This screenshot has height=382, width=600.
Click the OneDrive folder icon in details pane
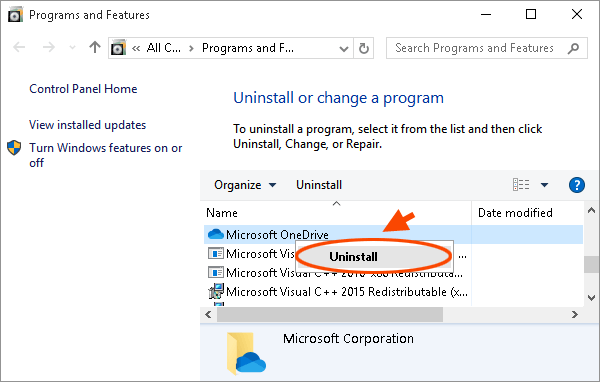coord(246,354)
